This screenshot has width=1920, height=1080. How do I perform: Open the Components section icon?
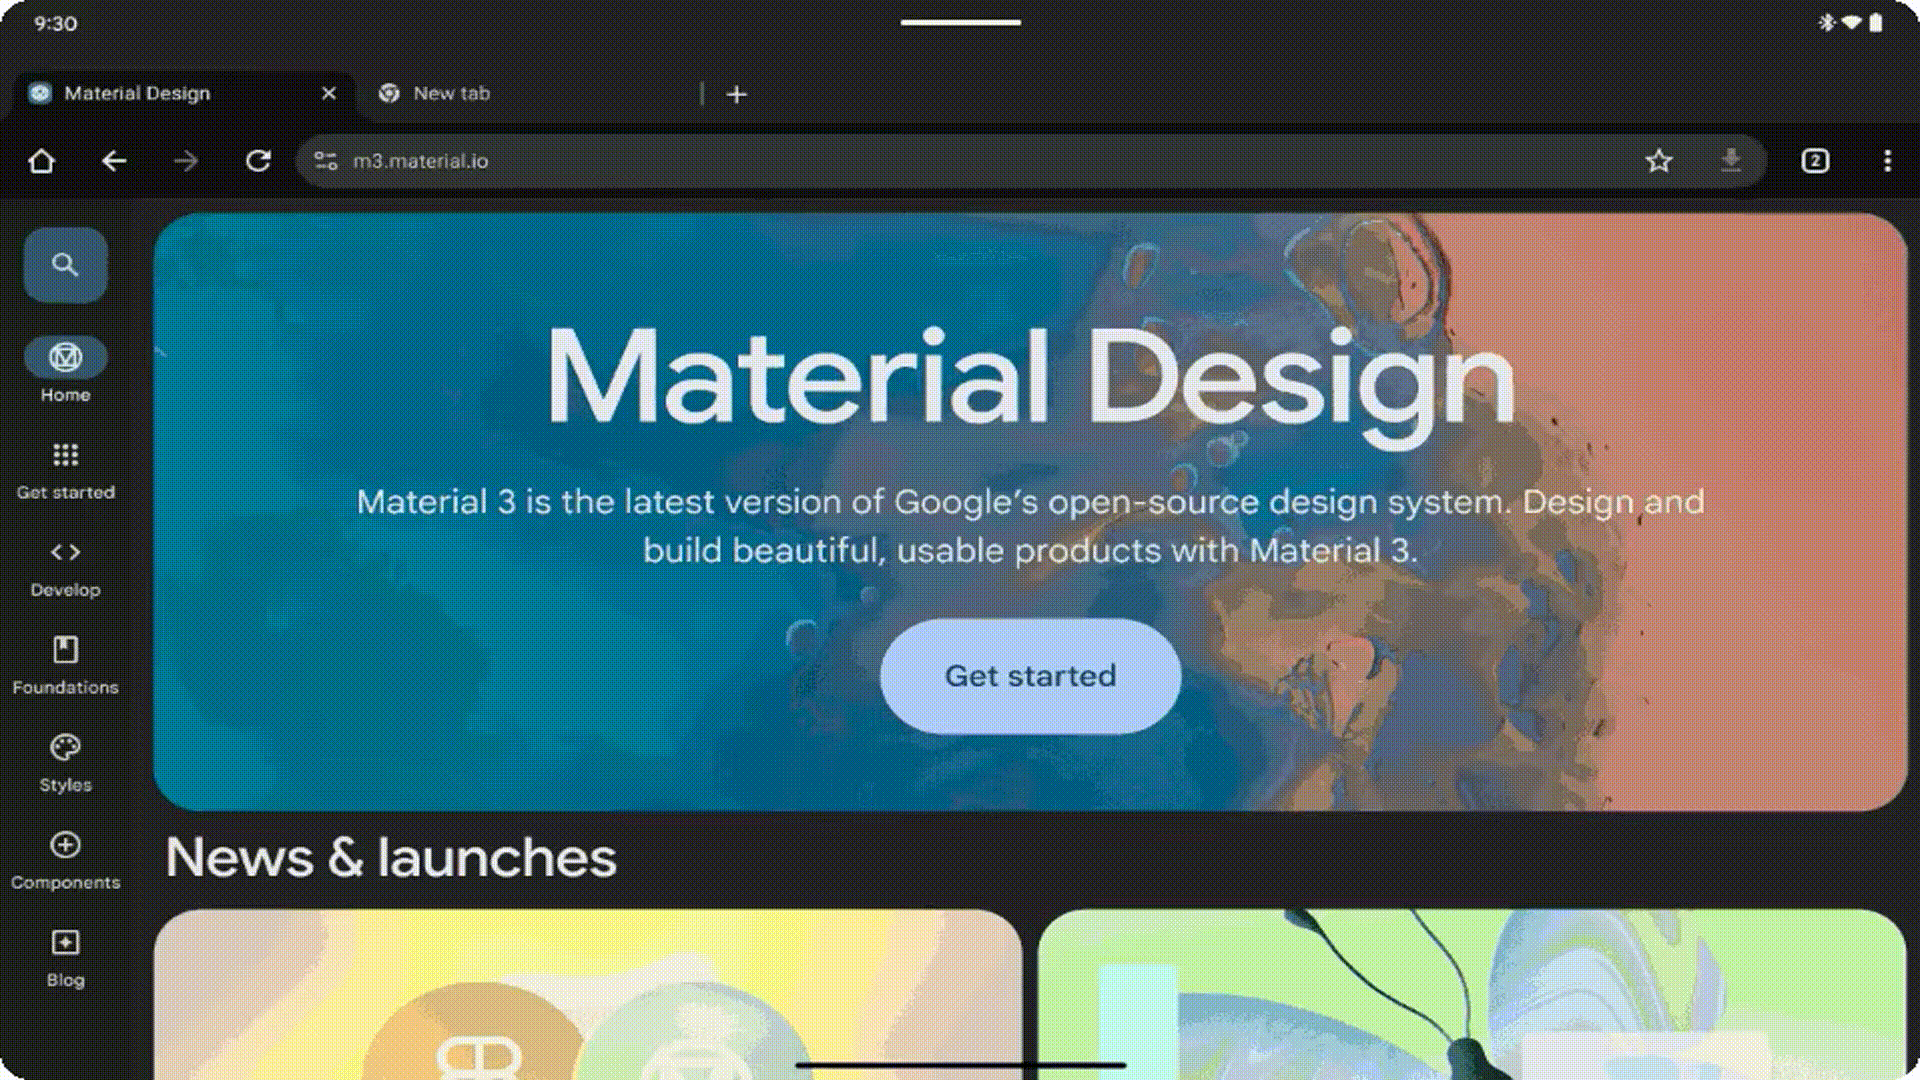[65, 847]
